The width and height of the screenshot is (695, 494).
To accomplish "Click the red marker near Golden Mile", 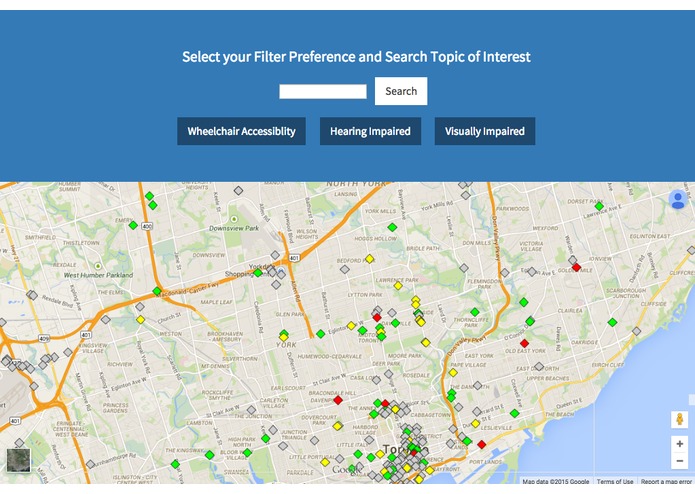I will (x=576, y=267).
